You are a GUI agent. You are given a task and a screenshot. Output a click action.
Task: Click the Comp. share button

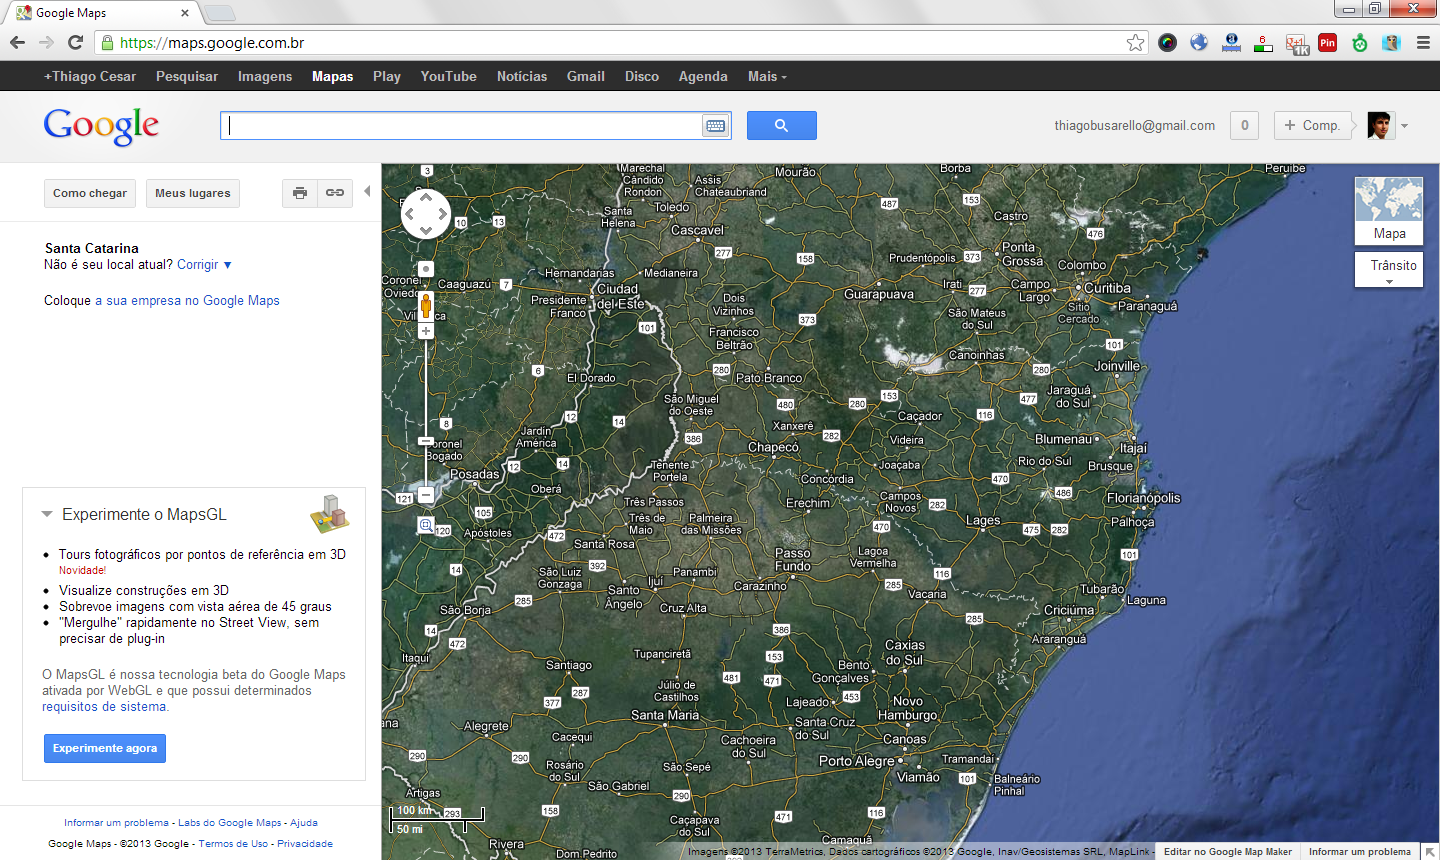coord(1312,125)
